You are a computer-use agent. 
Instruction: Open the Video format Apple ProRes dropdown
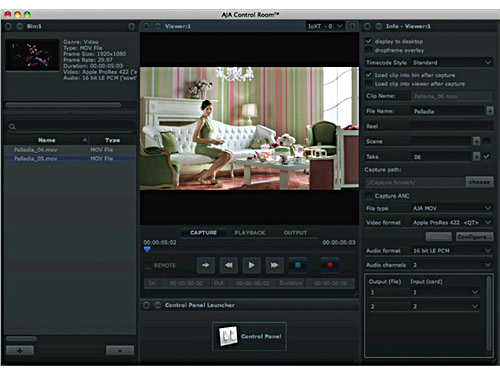point(452,222)
